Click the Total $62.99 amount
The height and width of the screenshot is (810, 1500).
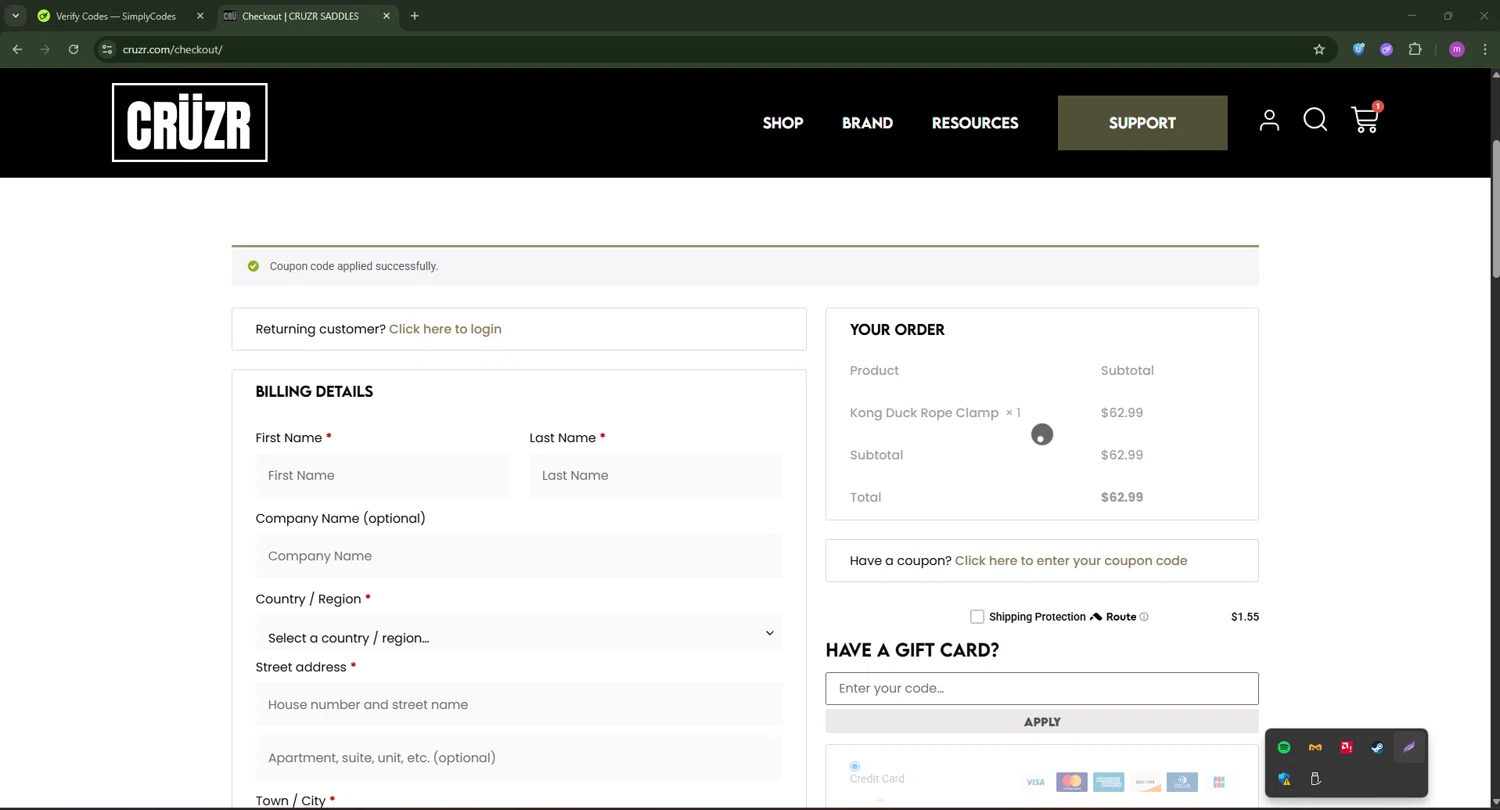coord(1122,497)
